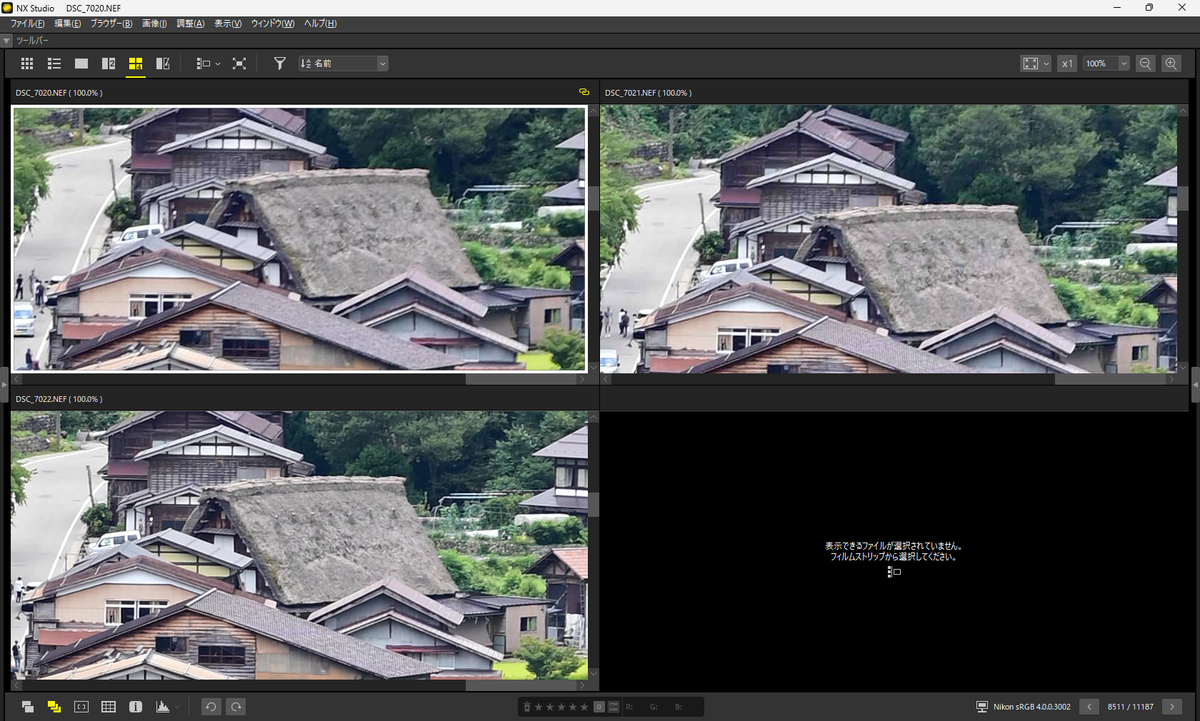The height and width of the screenshot is (721, 1200).
Task: Click the 8511 / 11187 image counter
Action: tap(1130, 707)
